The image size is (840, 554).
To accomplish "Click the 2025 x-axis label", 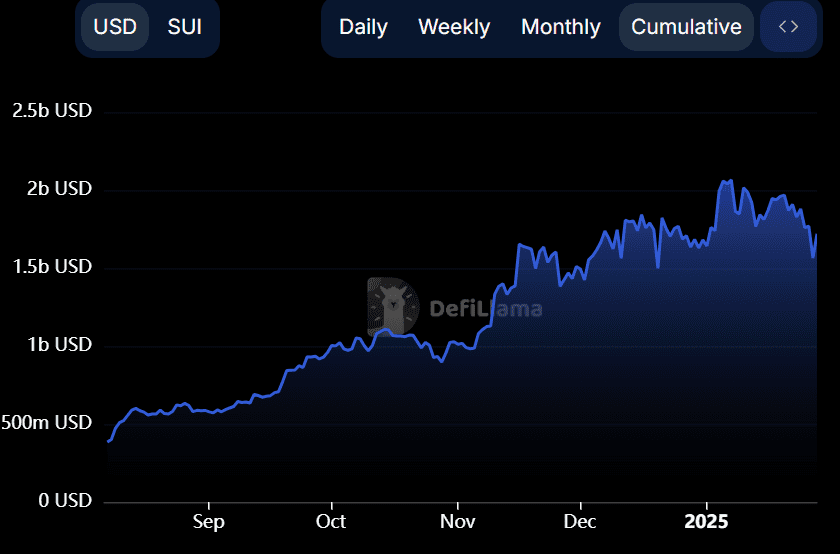I will (706, 521).
